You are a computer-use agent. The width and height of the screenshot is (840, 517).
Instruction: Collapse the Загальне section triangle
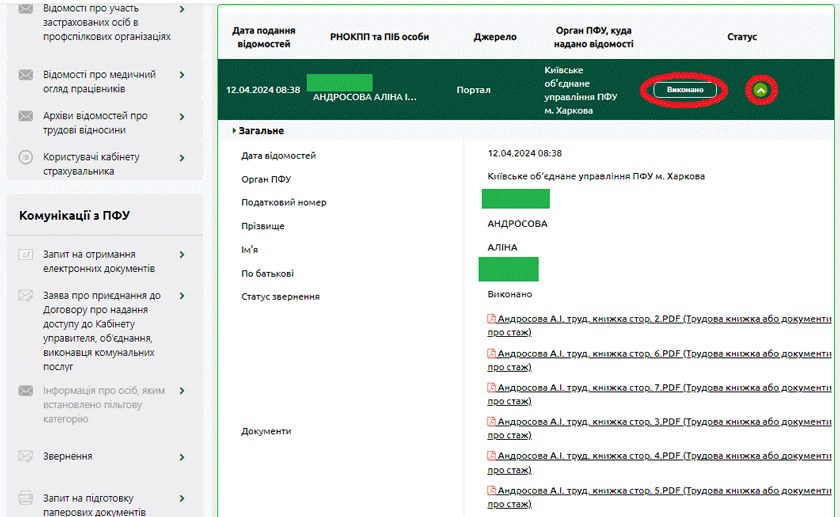coord(235,131)
